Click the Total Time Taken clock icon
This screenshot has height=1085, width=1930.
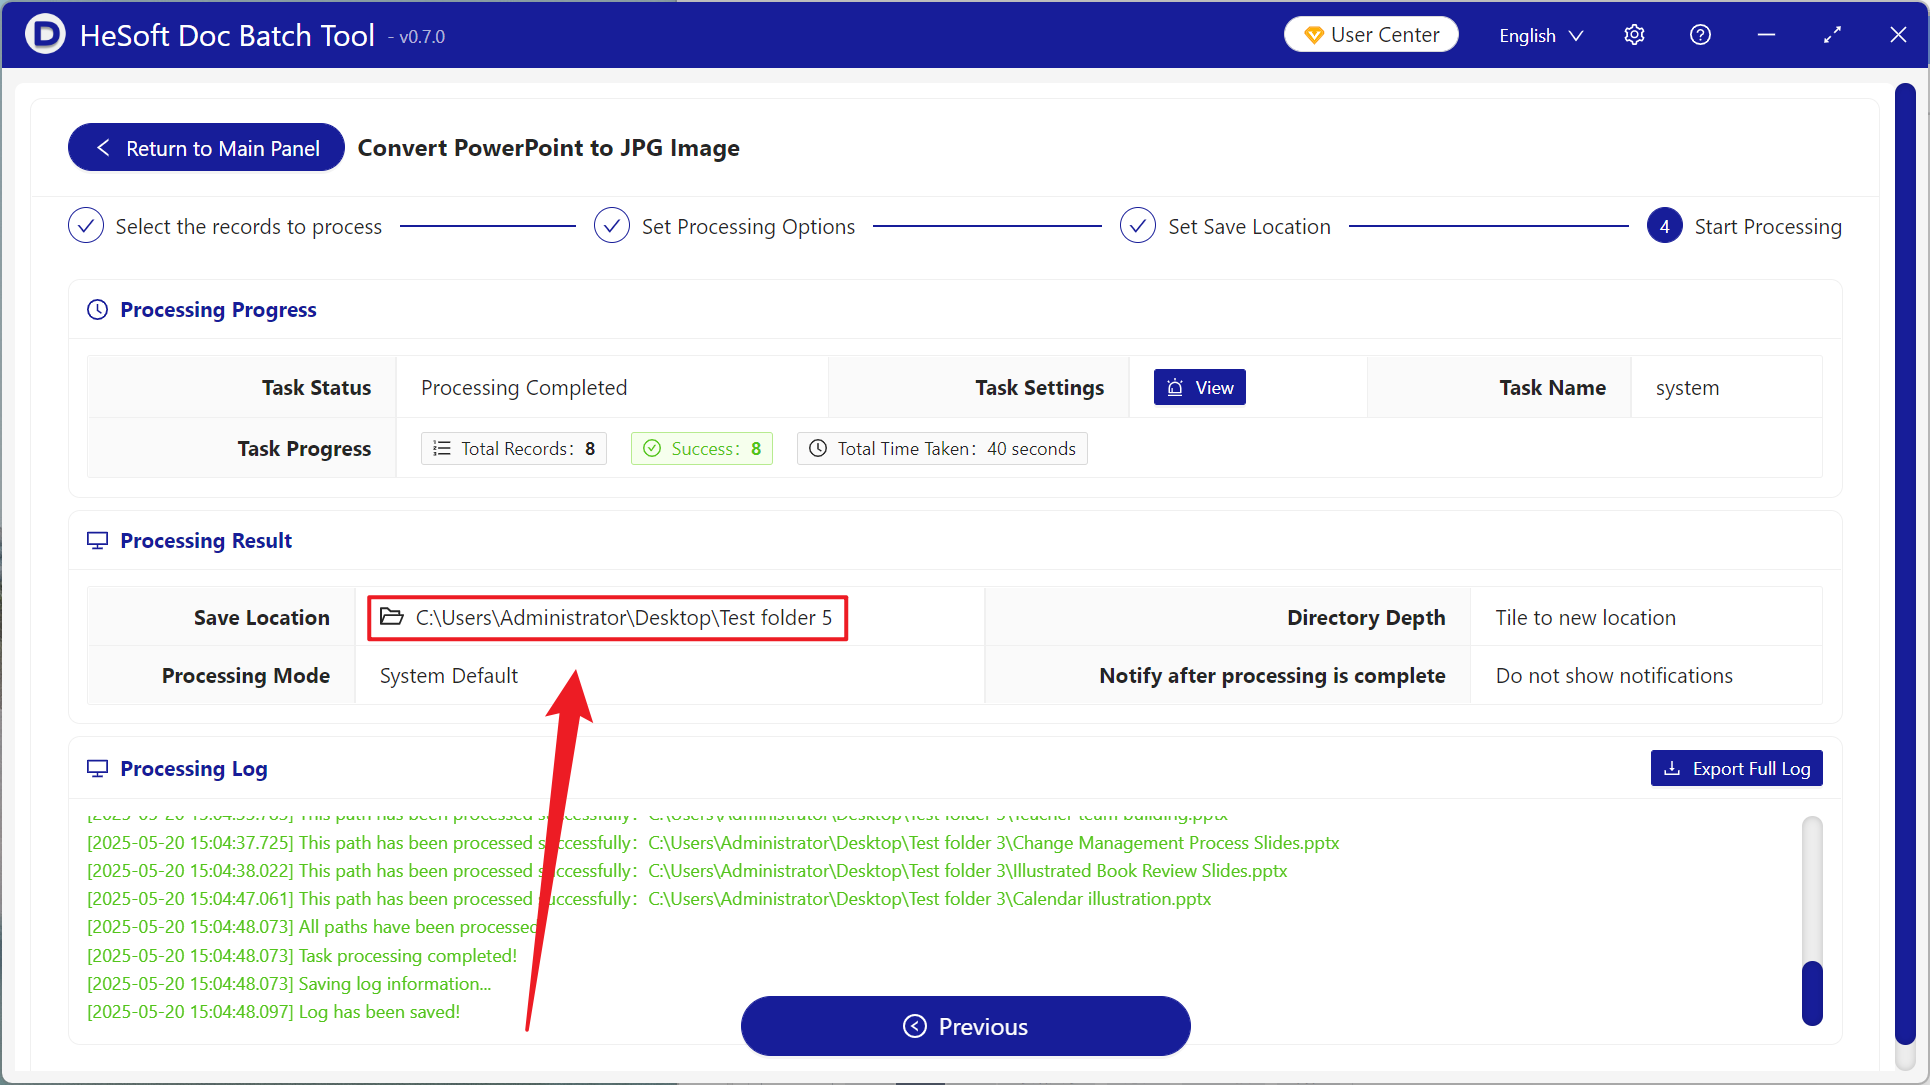(818, 449)
